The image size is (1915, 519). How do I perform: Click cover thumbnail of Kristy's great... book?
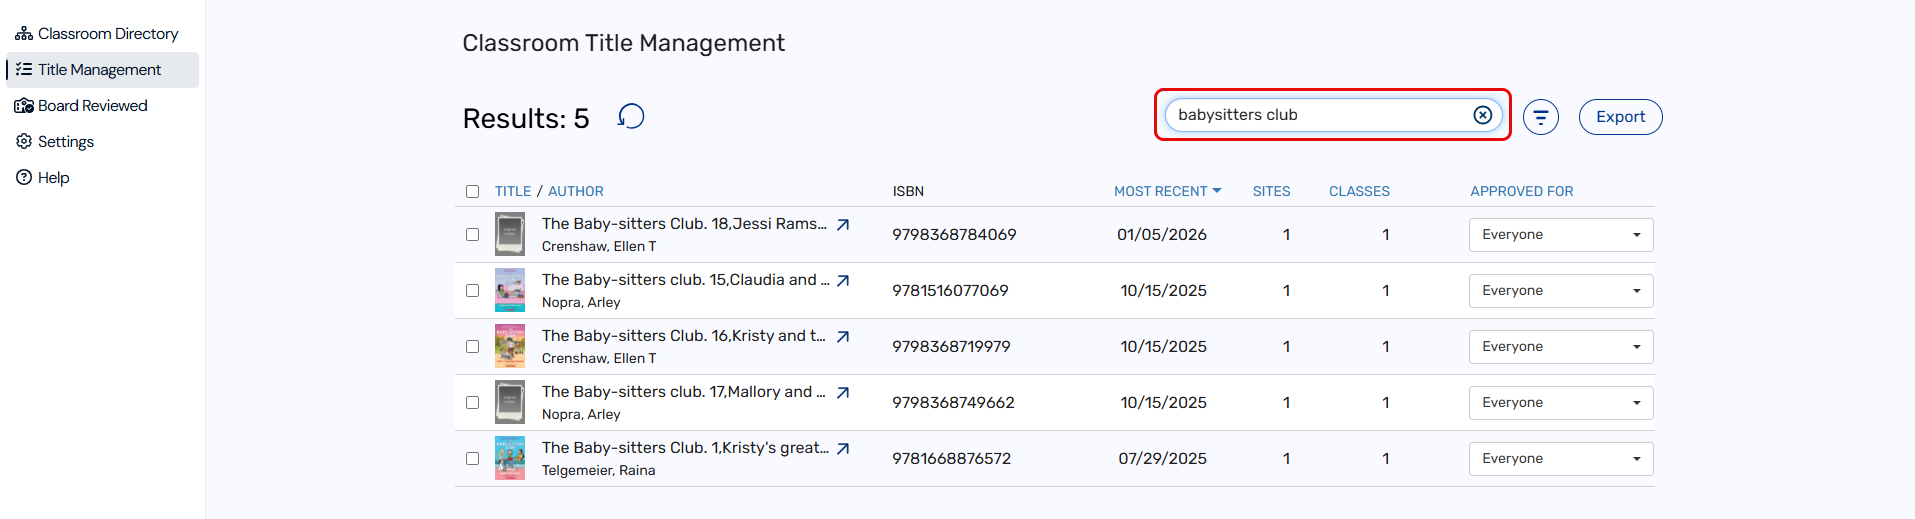click(x=510, y=459)
